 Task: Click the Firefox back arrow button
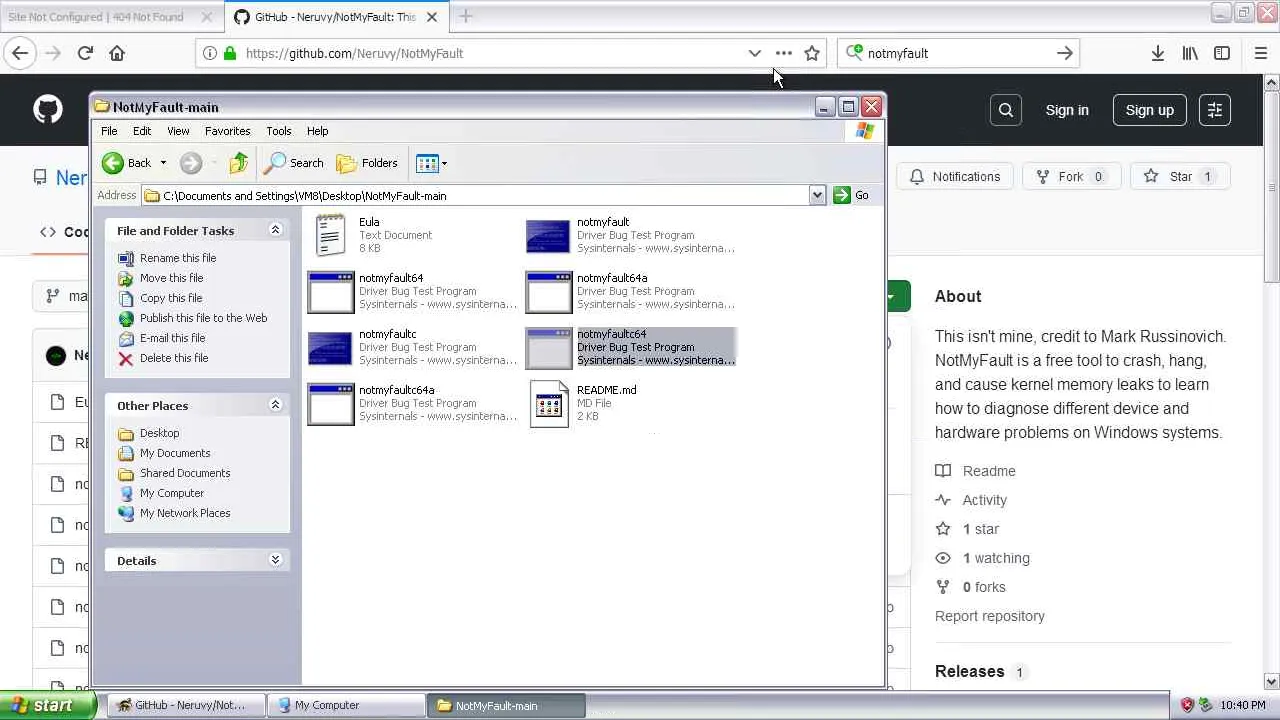[20, 53]
